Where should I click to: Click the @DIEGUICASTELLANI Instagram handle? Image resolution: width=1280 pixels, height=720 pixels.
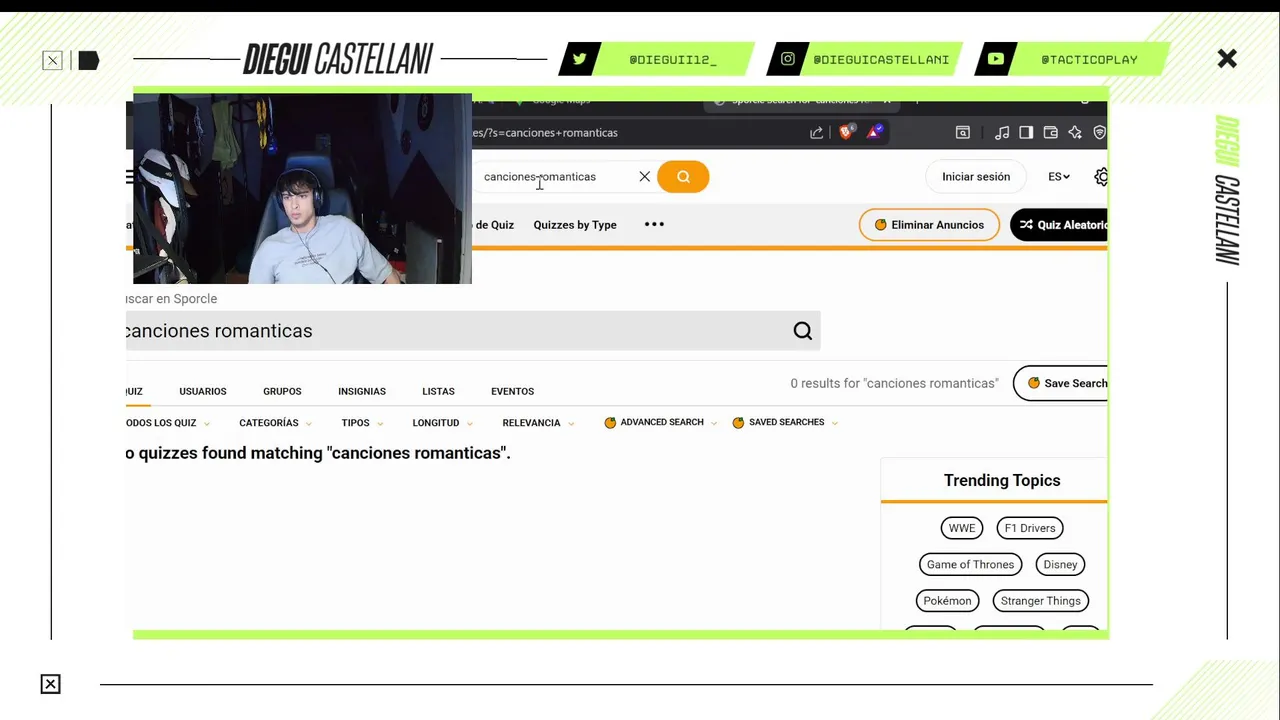click(x=881, y=60)
